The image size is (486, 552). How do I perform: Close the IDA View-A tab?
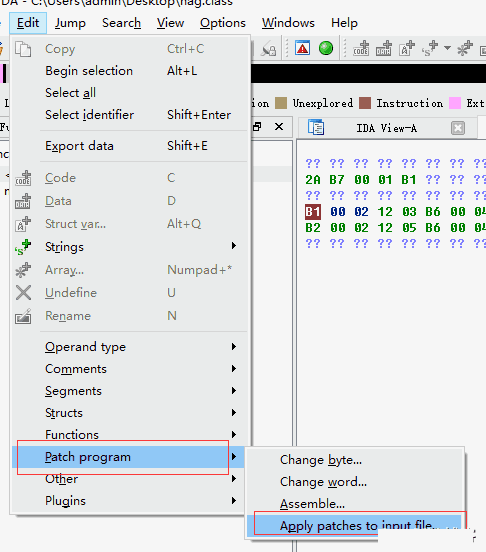point(457,128)
